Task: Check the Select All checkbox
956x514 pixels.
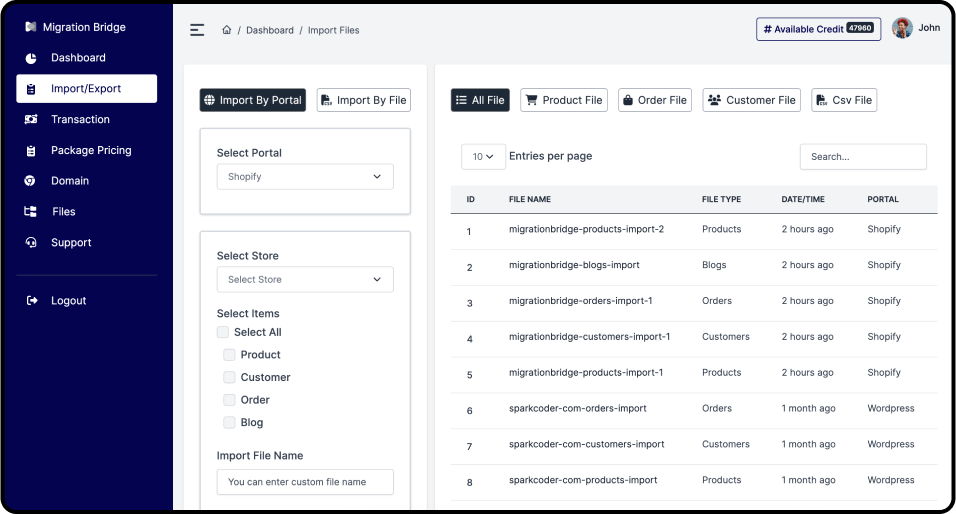Action: click(x=223, y=332)
